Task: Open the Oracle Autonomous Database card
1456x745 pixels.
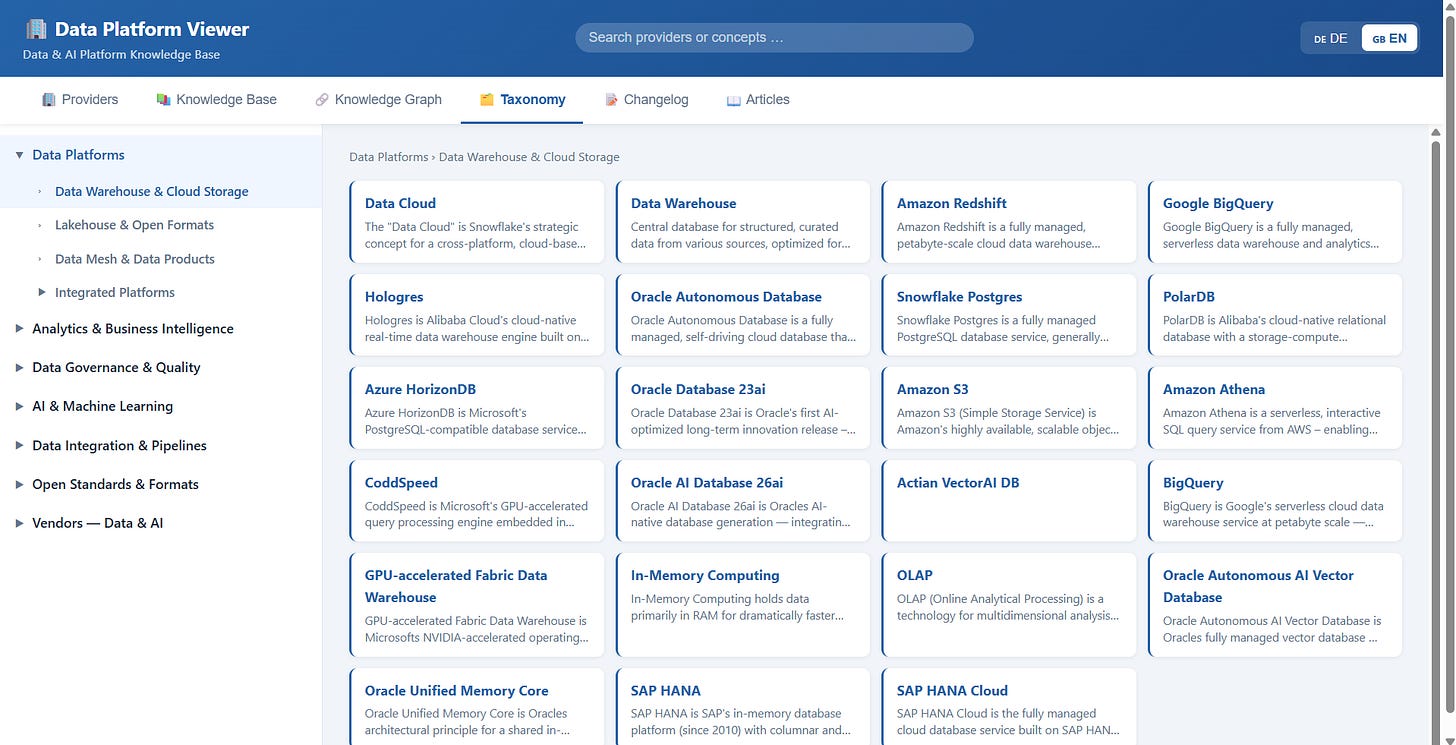Action: coord(743,315)
